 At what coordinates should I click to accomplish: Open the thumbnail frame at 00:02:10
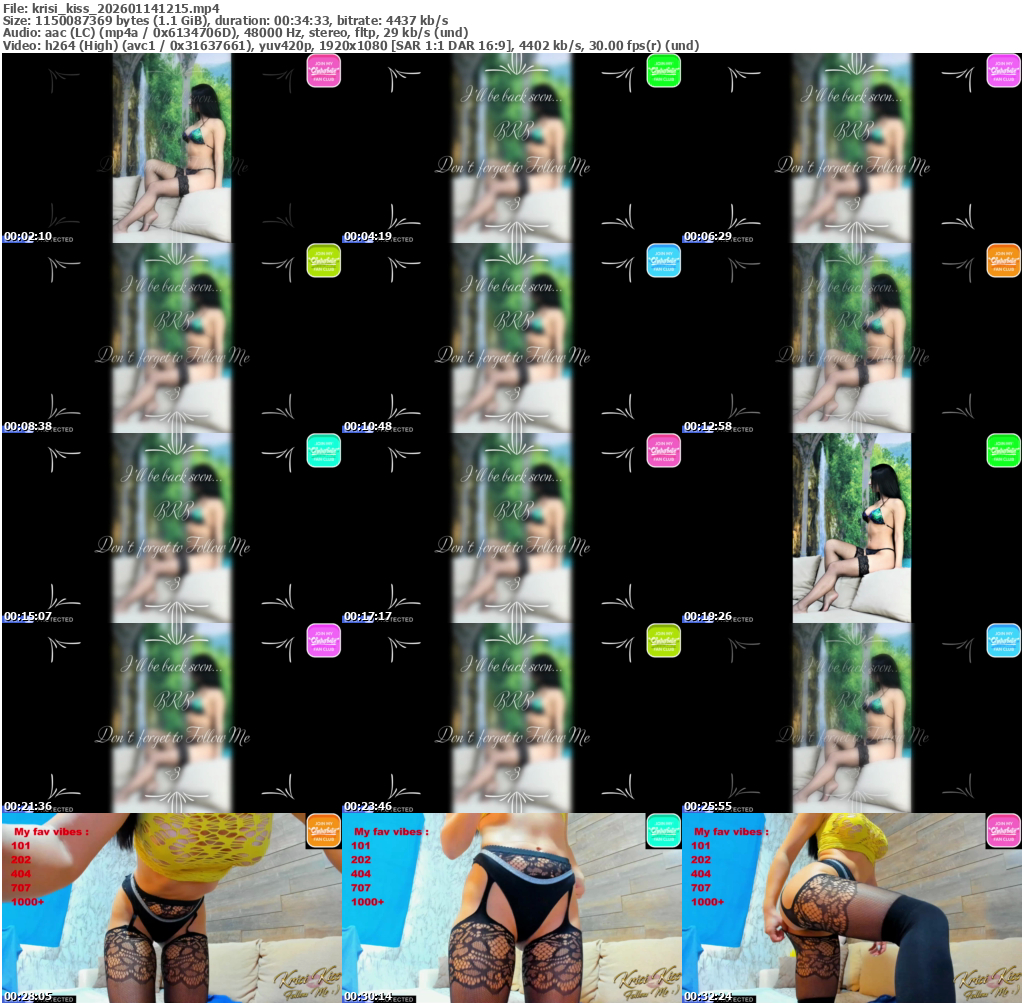(172, 148)
